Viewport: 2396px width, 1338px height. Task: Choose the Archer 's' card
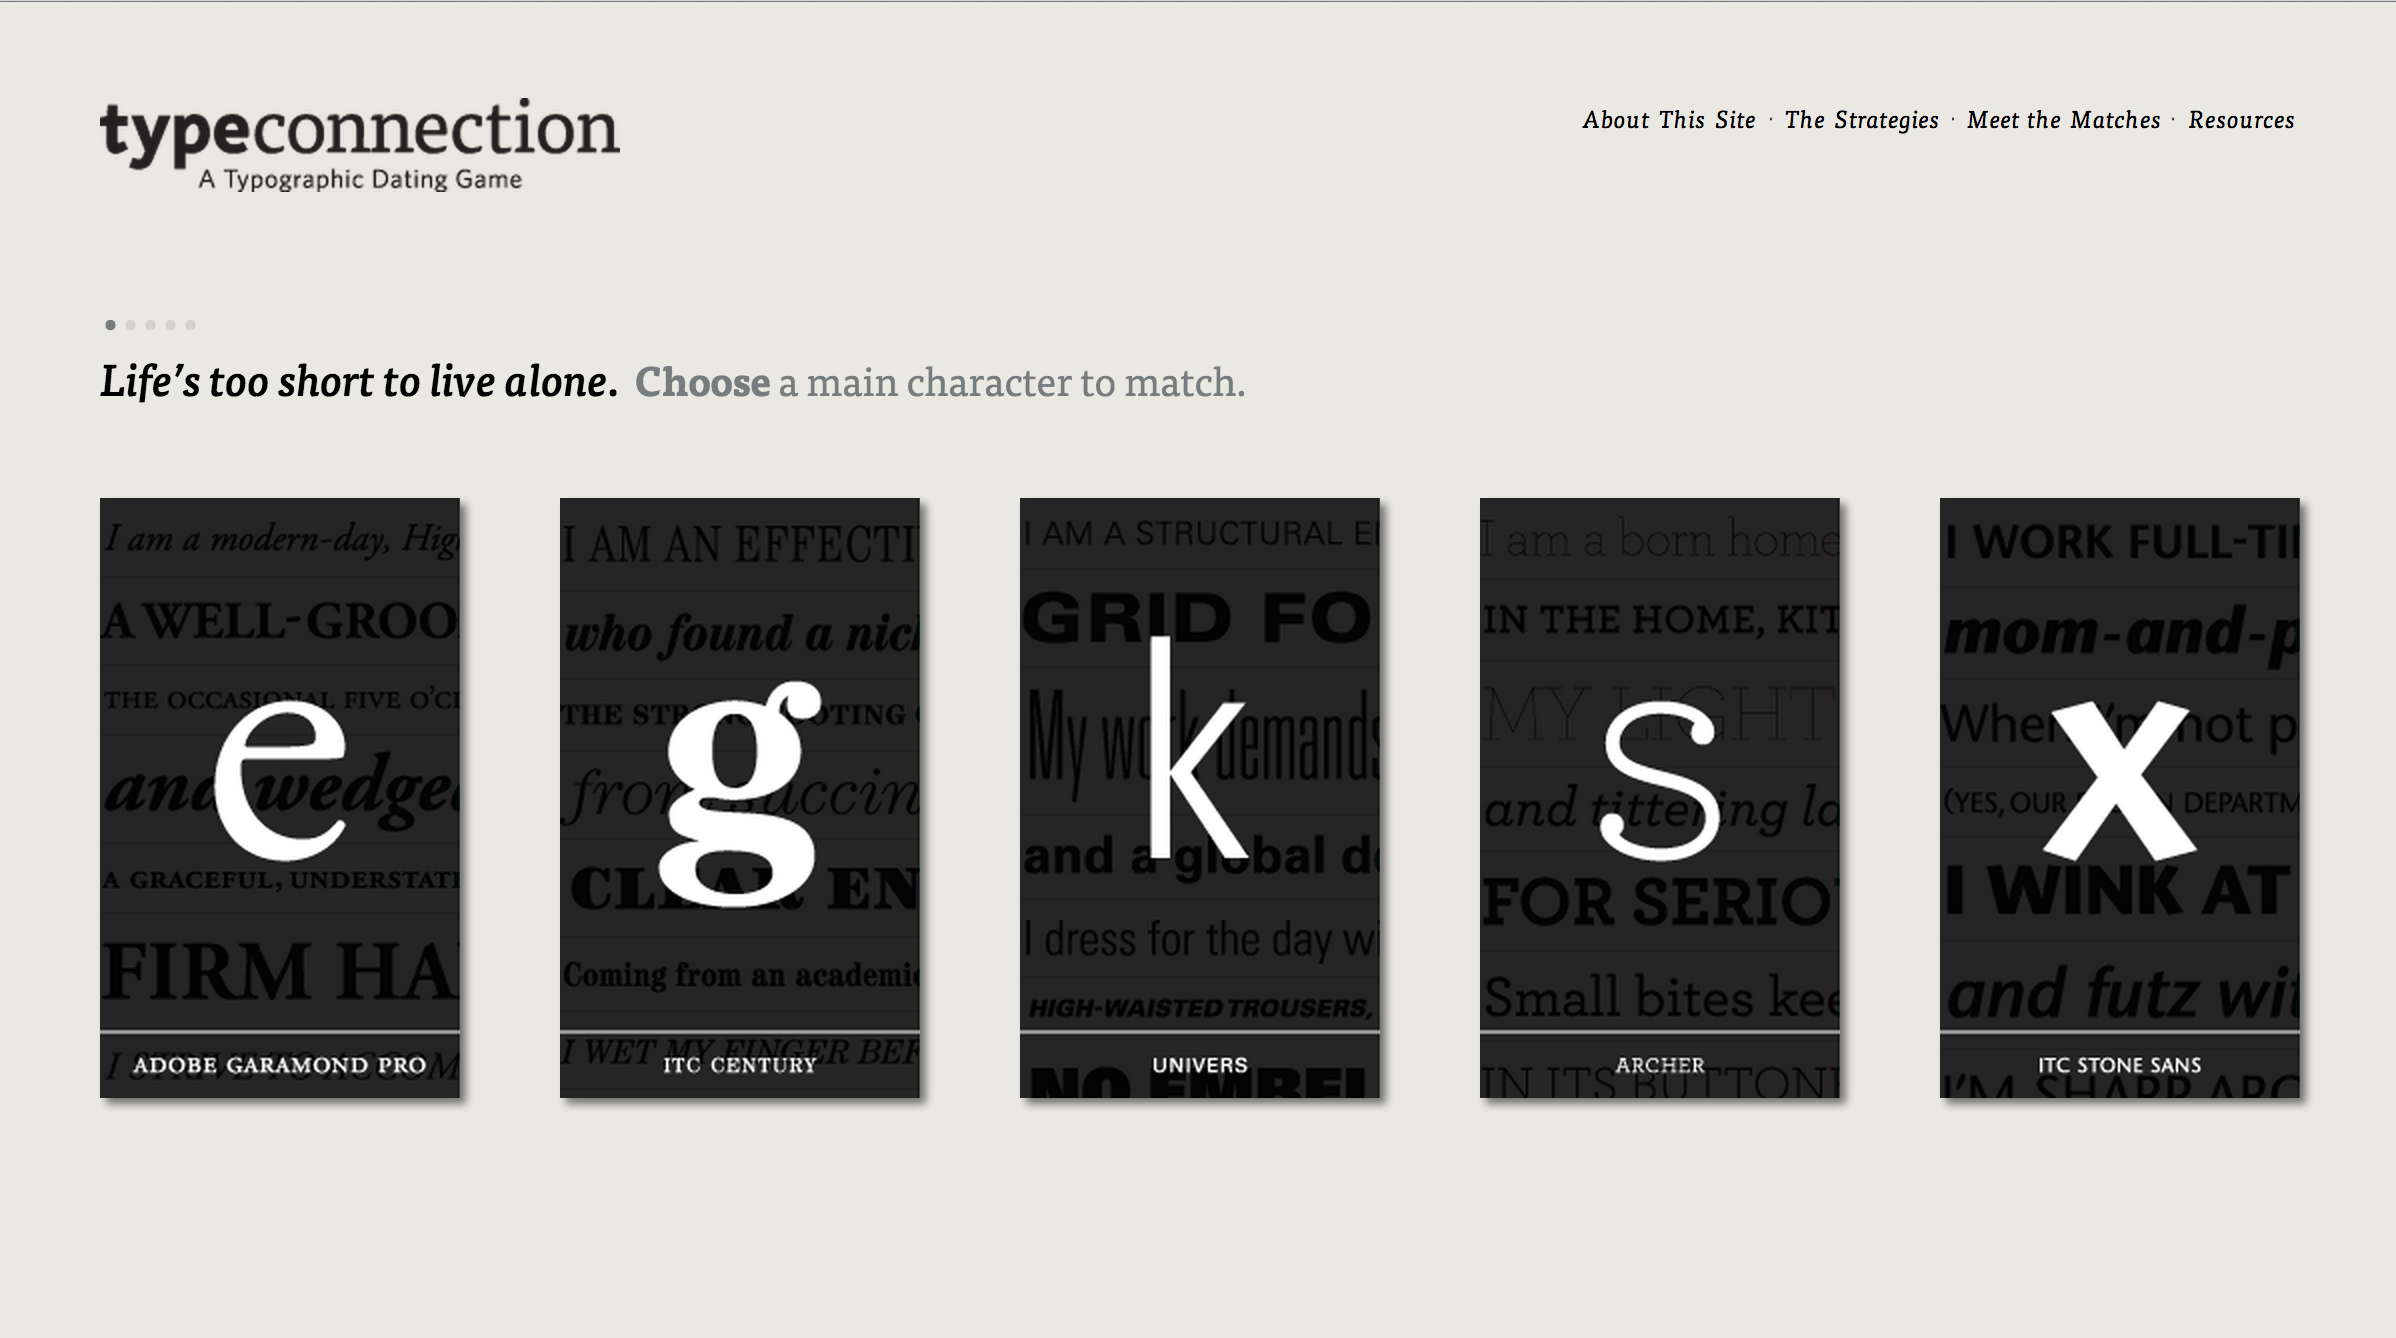1660,797
